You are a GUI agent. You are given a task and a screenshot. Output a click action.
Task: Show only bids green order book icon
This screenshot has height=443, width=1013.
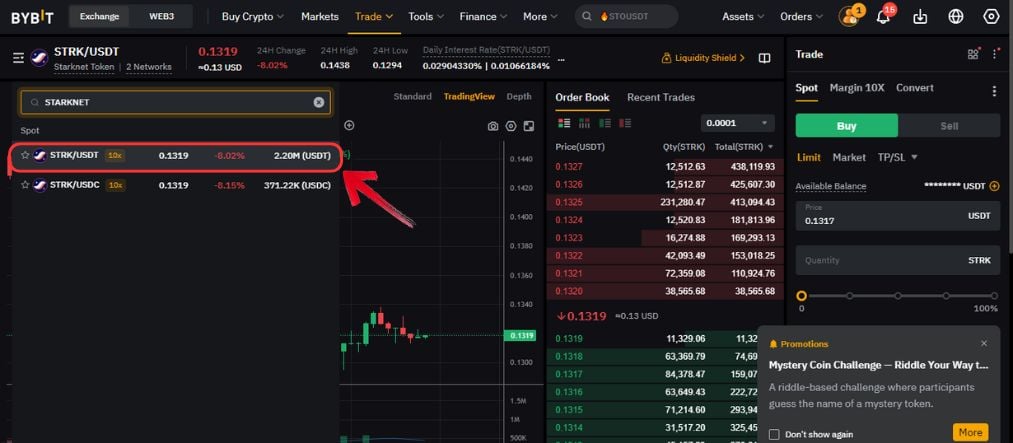605,123
